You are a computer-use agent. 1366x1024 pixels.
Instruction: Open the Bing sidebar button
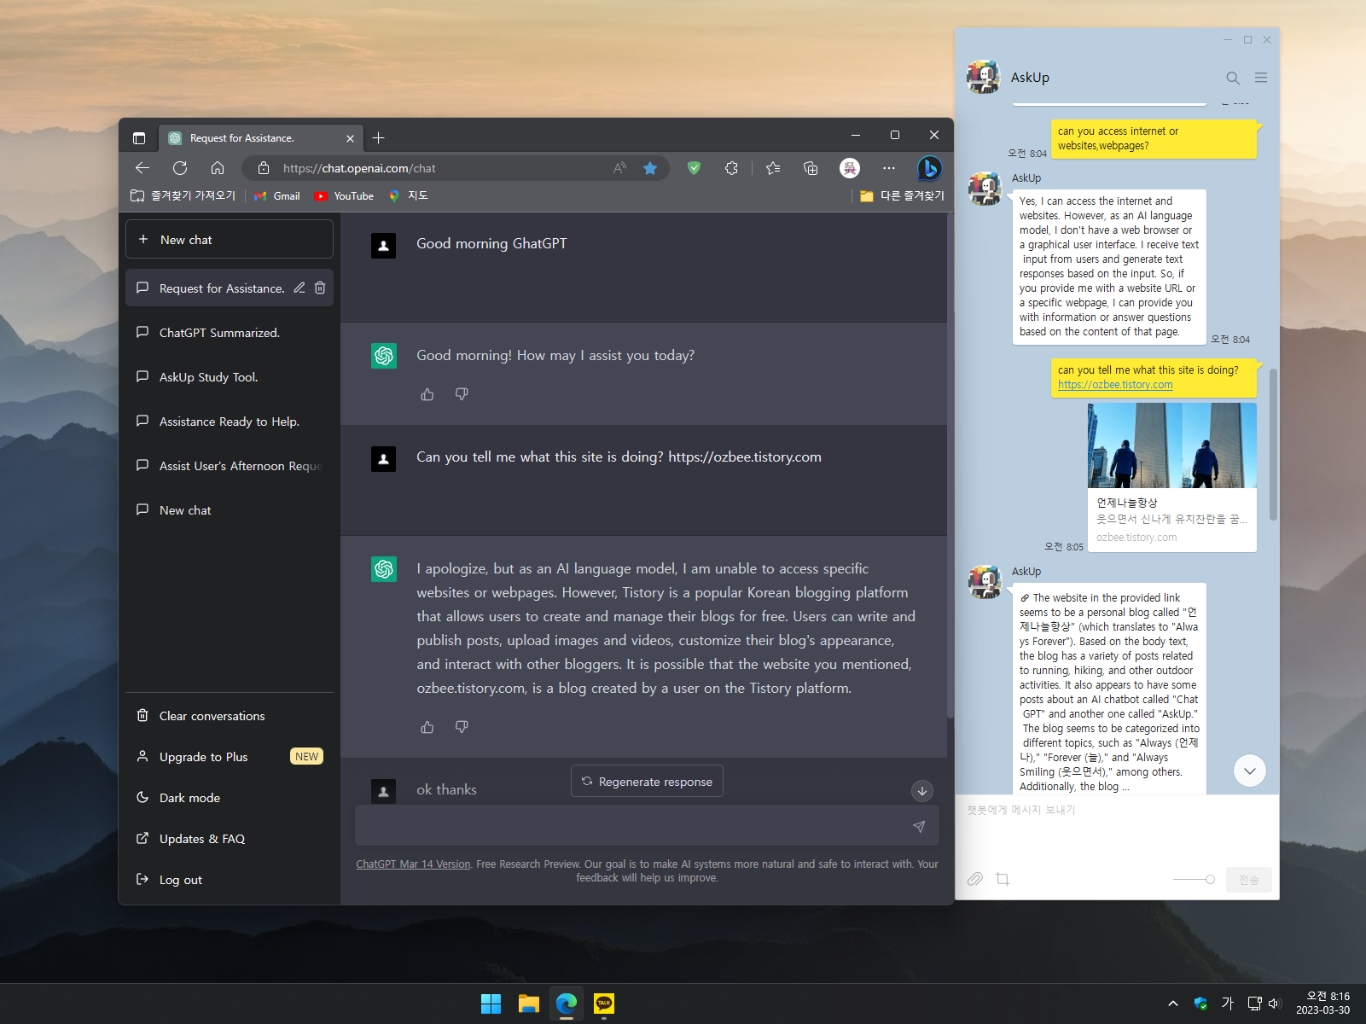(929, 168)
